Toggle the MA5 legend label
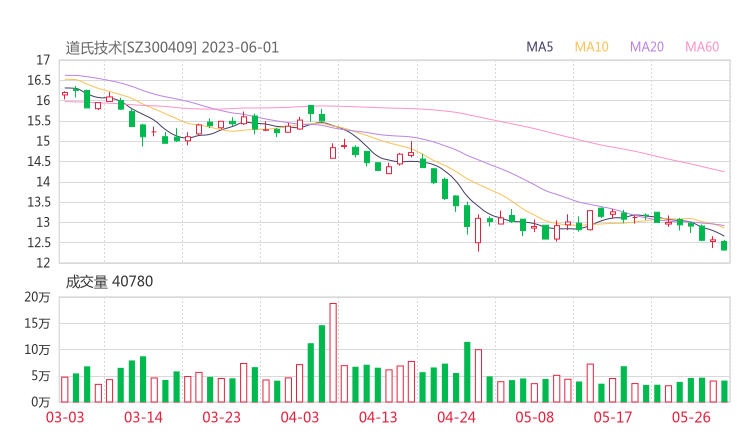This screenshot has width=740, height=440. tap(540, 47)
